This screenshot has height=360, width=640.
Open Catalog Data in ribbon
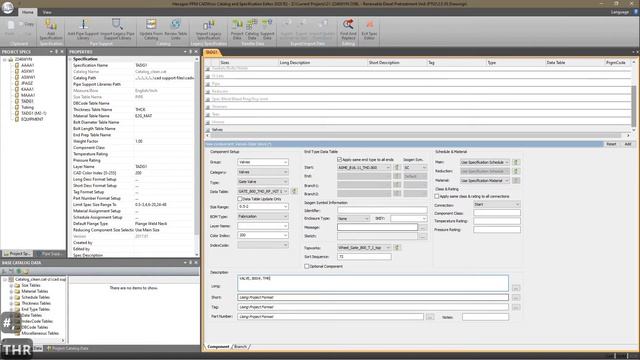pyautogui.click(x=252, y=29)
